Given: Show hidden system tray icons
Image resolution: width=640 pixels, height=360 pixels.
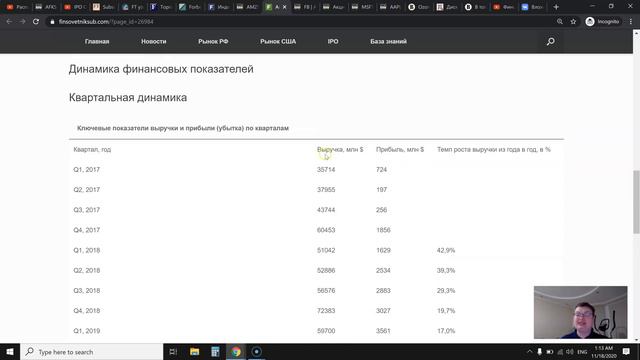Looking at the screenshot, I should click(x=529, y=351).
